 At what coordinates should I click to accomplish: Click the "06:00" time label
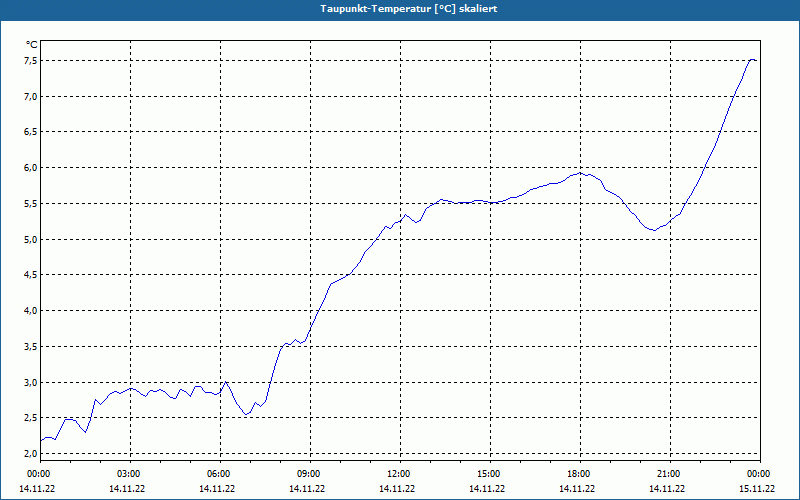pos(220,474)
